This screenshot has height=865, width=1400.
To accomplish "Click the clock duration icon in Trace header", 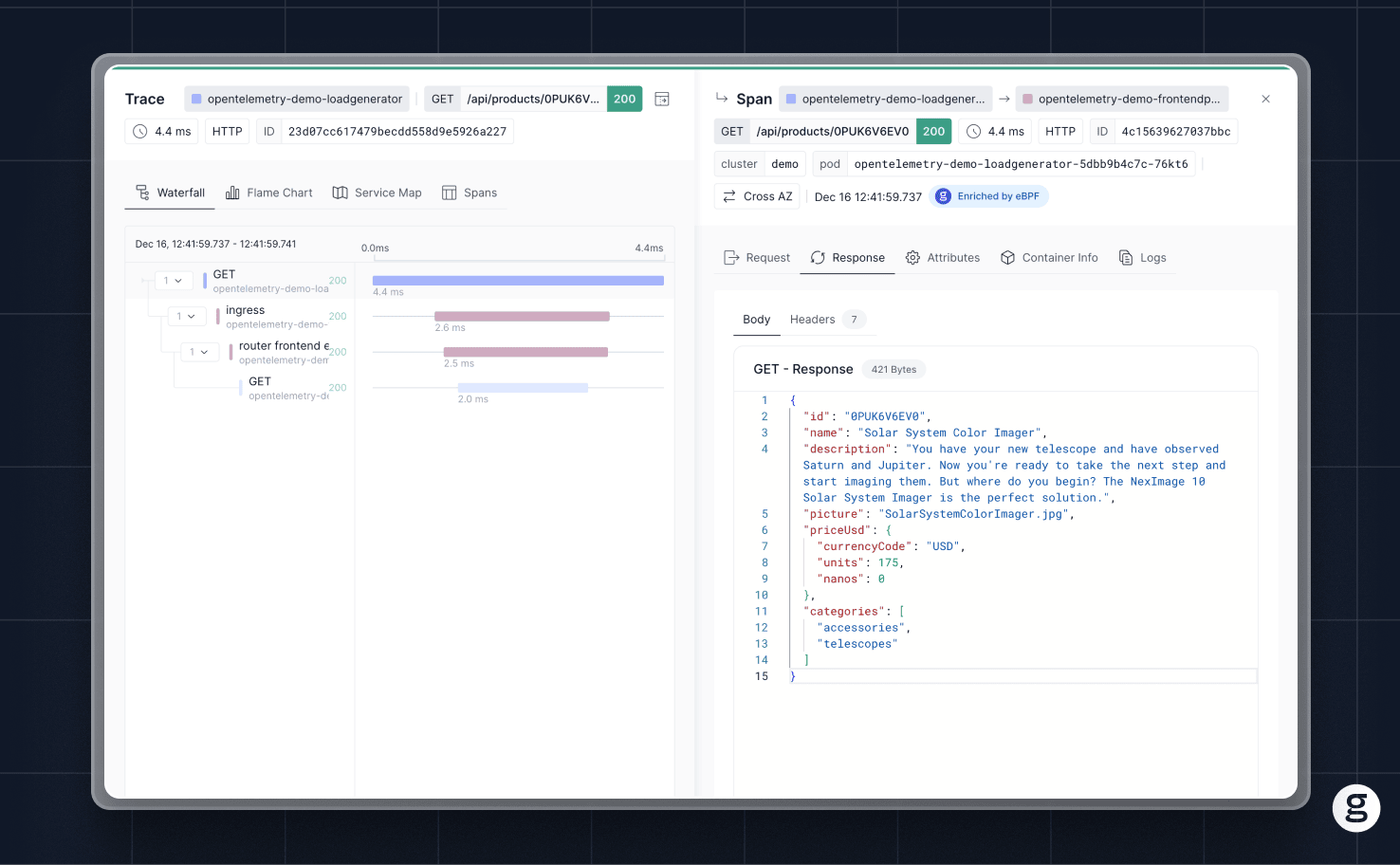I will [x=140, y=131].
